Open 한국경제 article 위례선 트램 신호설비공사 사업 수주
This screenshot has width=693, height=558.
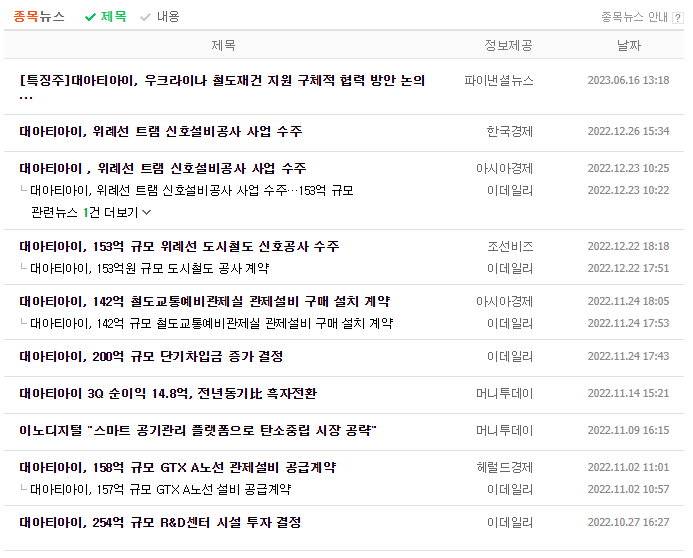[161, 131]
